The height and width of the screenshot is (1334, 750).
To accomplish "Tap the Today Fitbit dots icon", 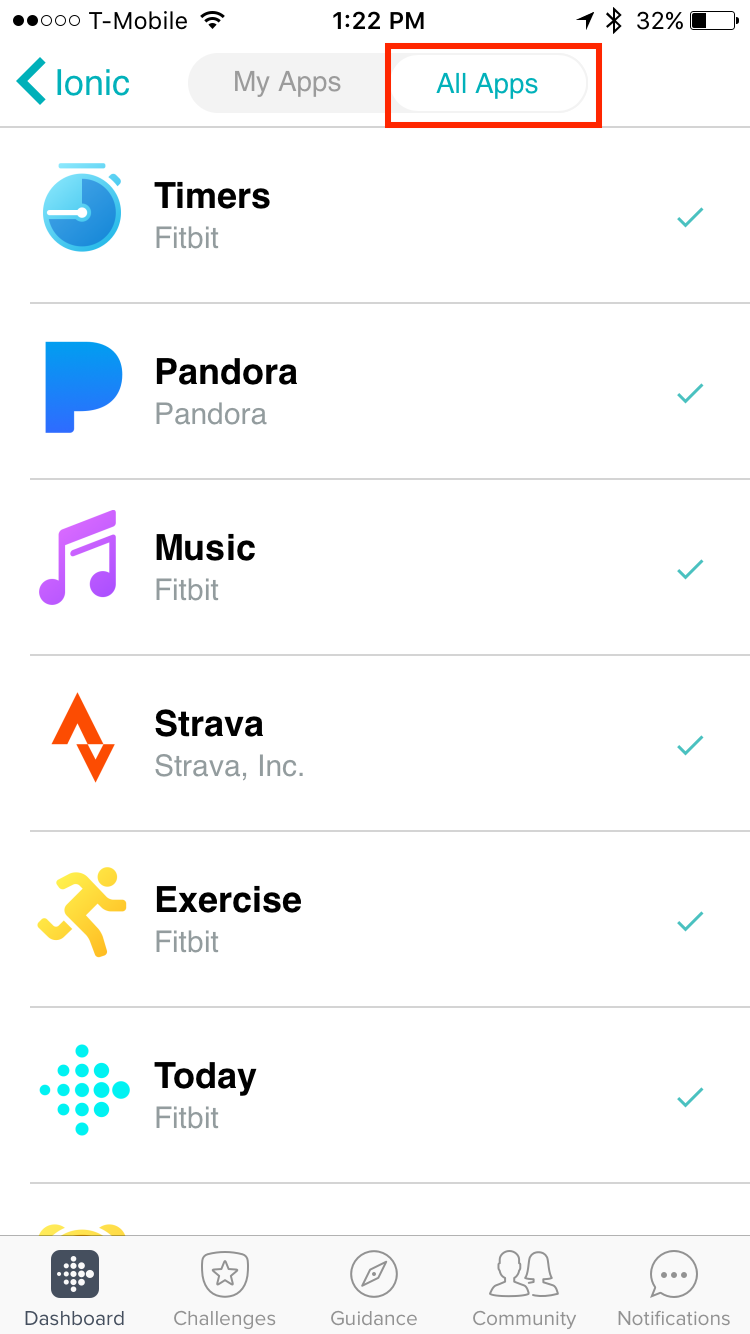I will [x=84, y=1090].
